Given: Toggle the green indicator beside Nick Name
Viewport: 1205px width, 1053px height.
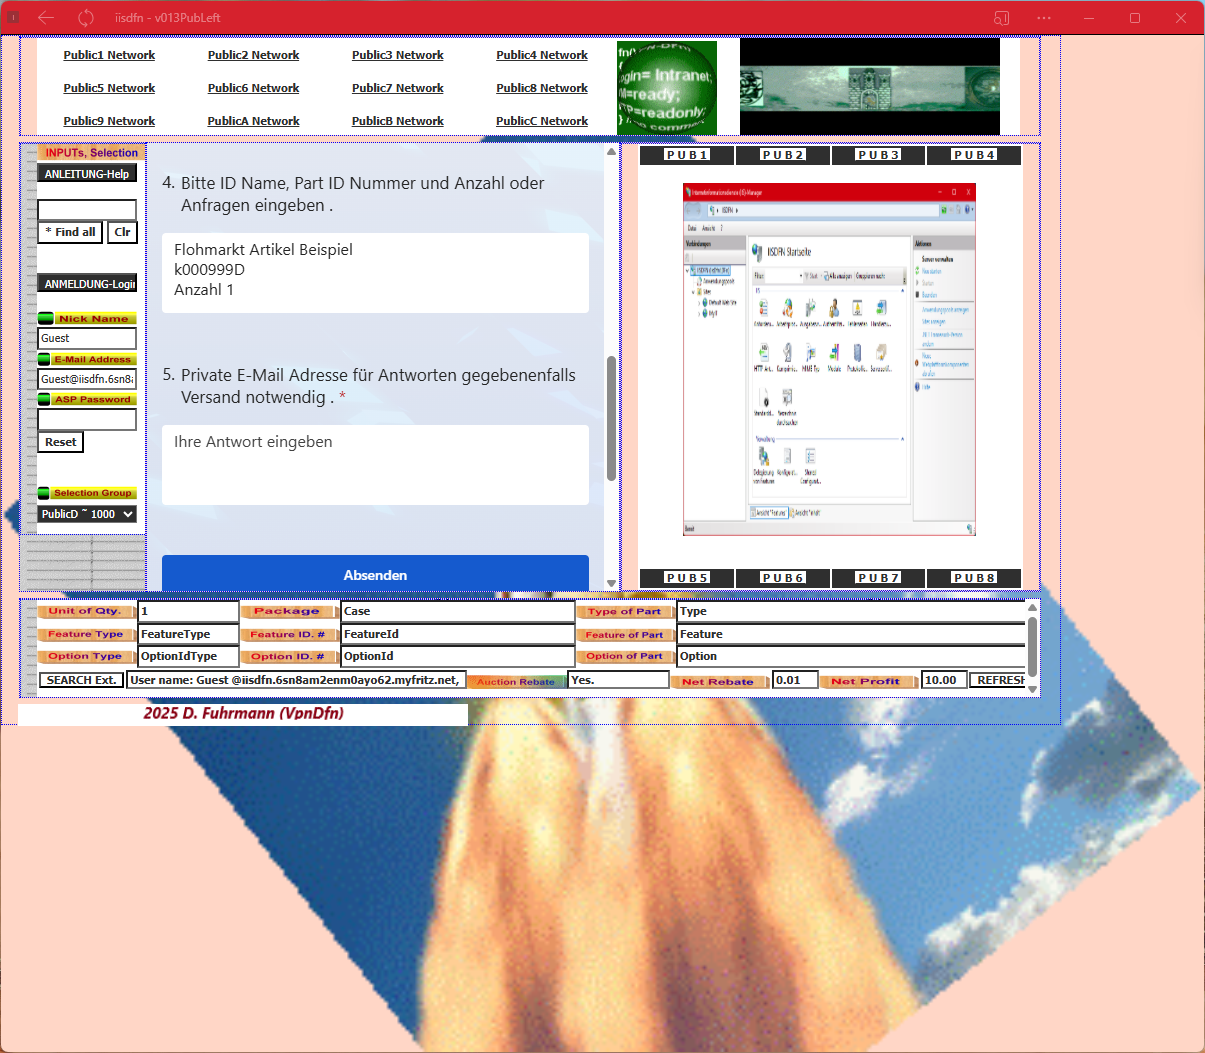Looking at the screenshot, I should click(46, 318).
